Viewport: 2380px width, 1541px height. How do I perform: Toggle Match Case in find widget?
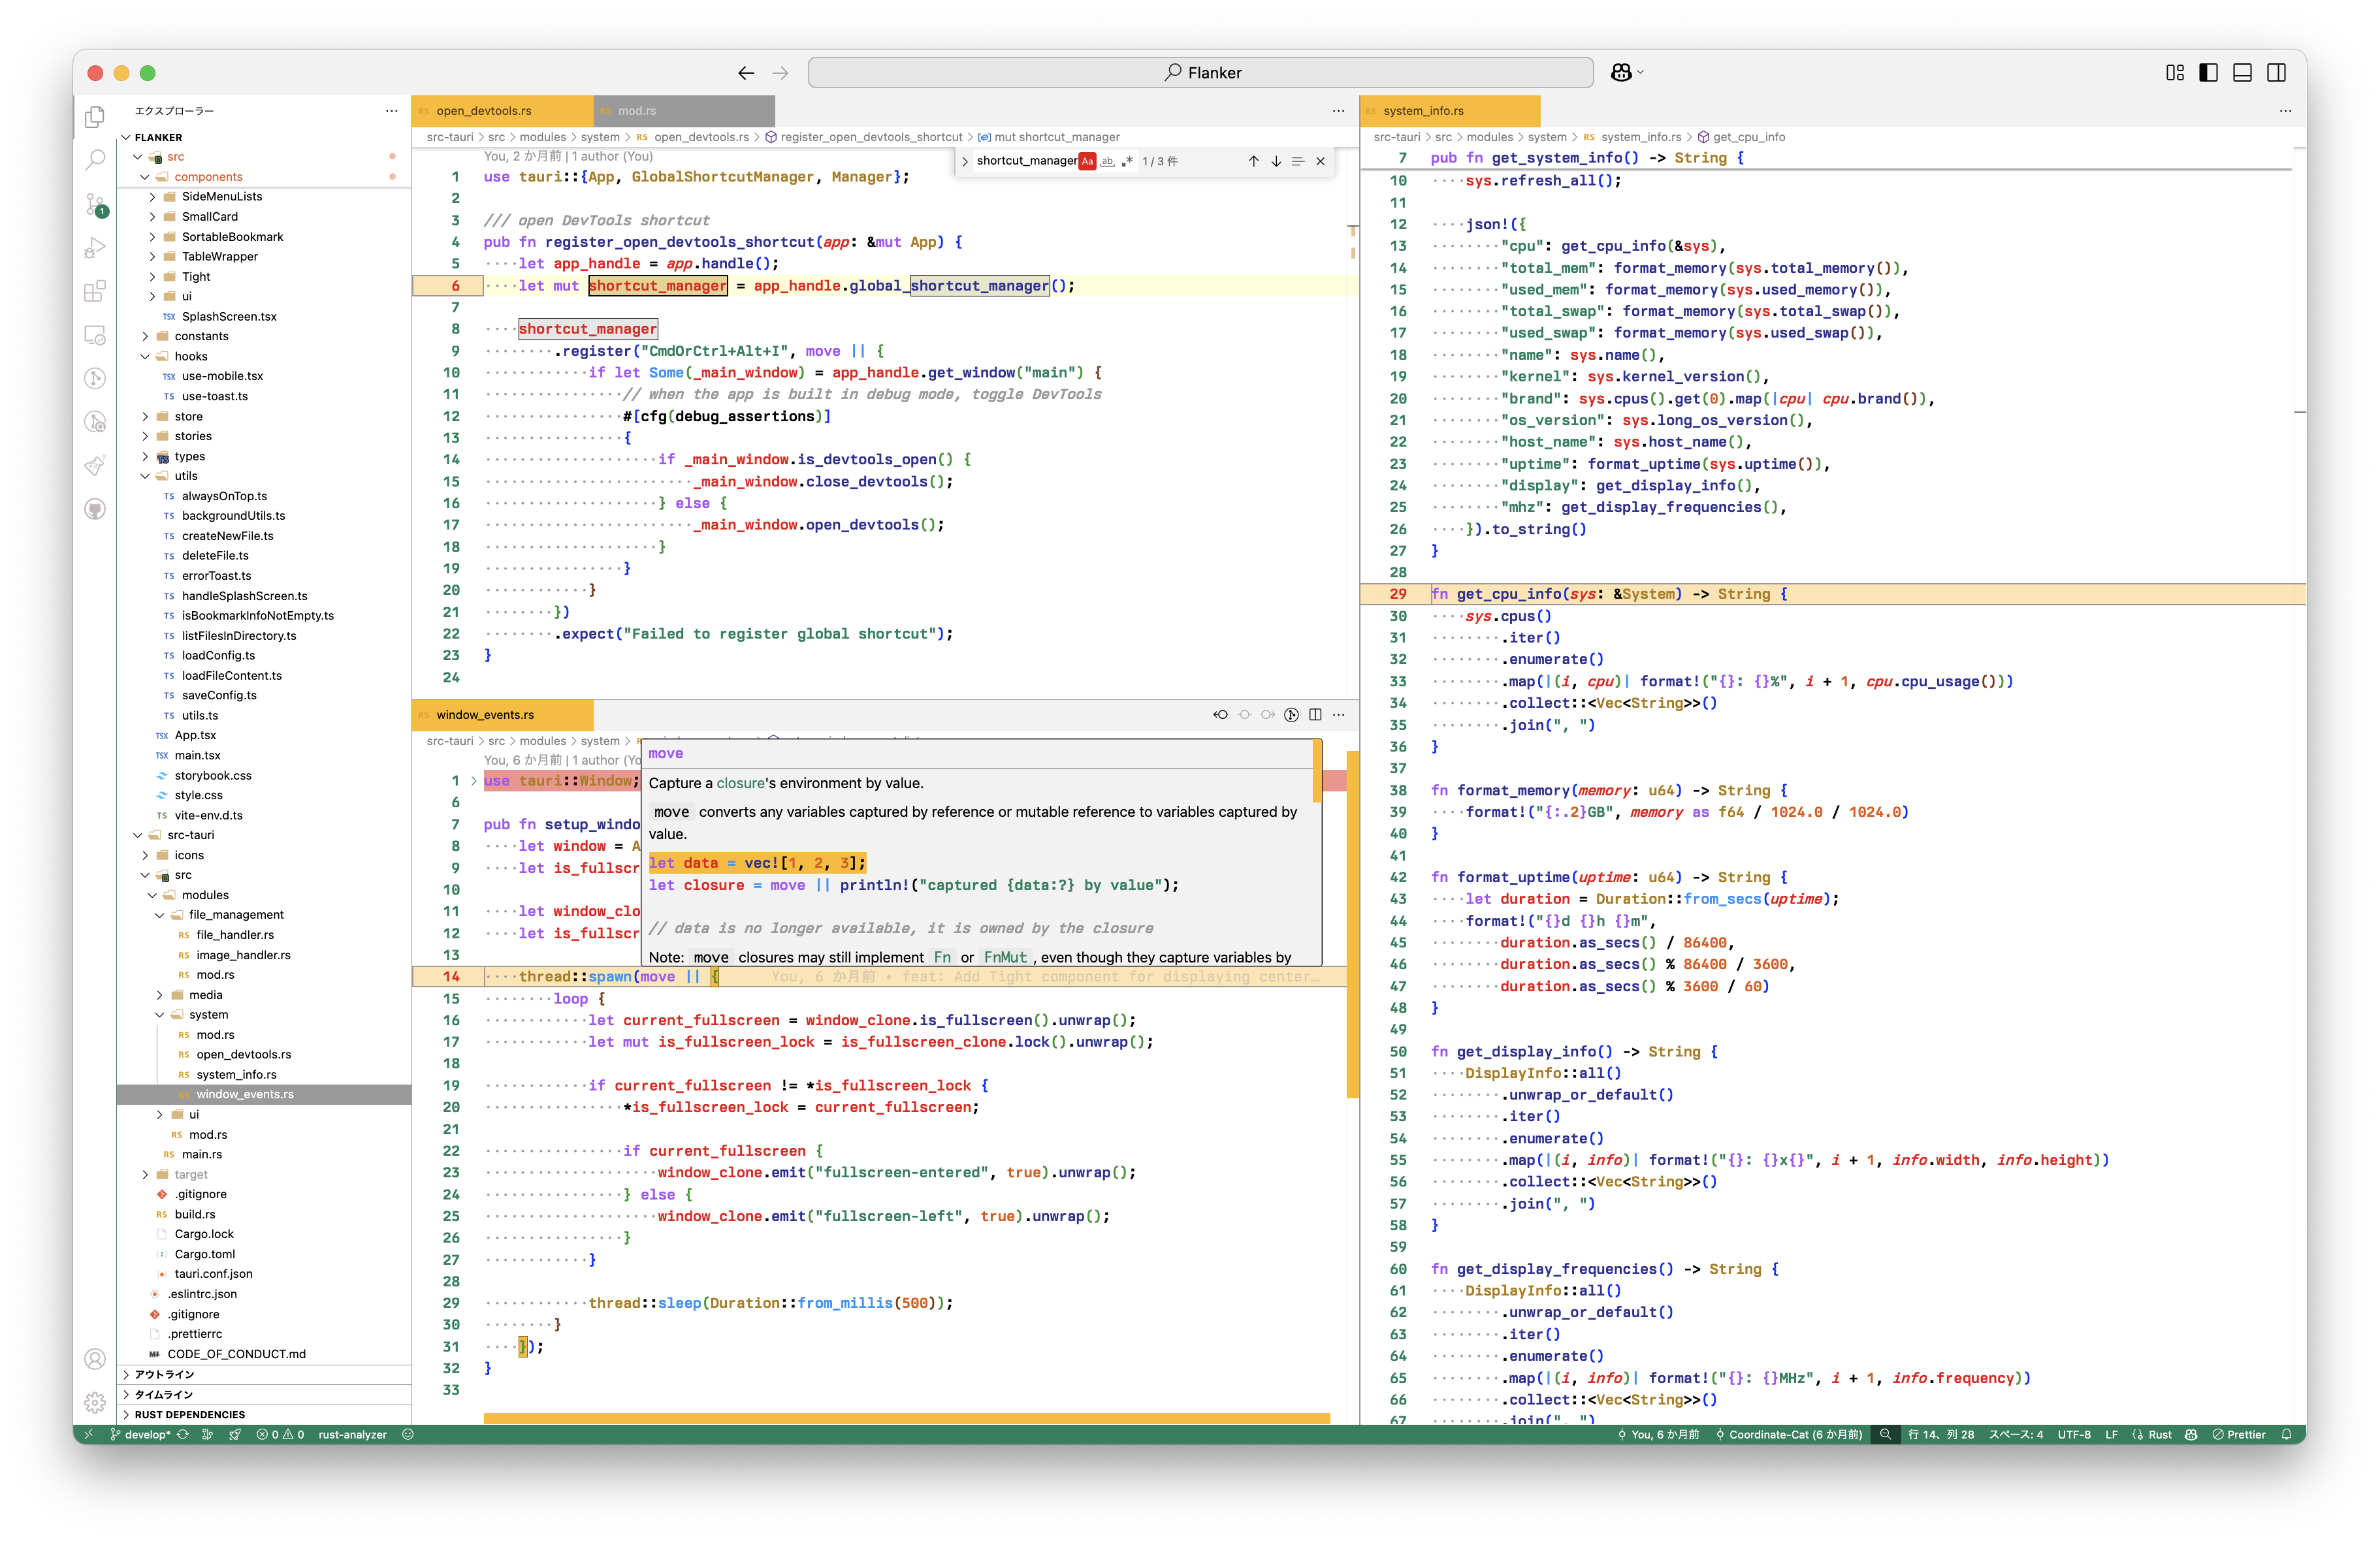tap(1087, 161)
